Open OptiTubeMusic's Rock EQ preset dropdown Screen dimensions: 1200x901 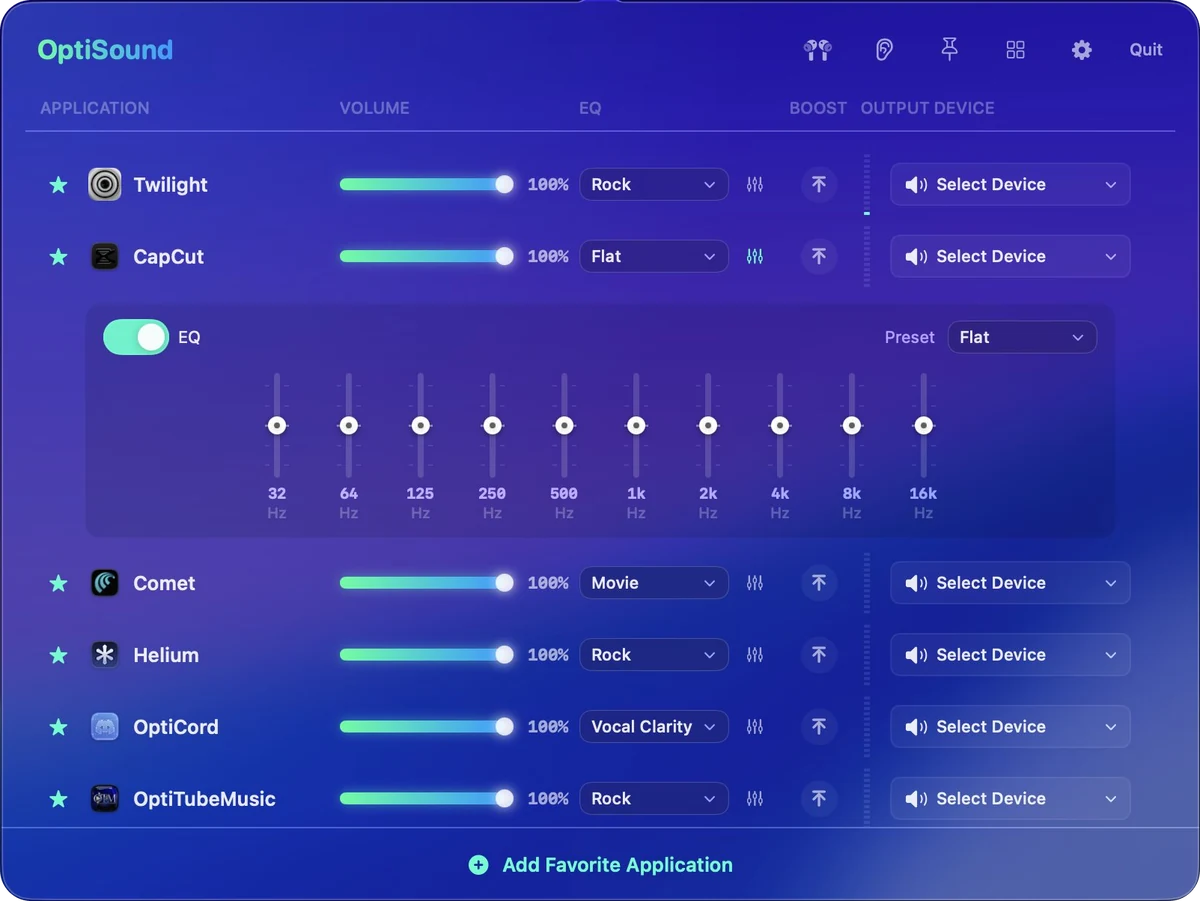point(654,799)
